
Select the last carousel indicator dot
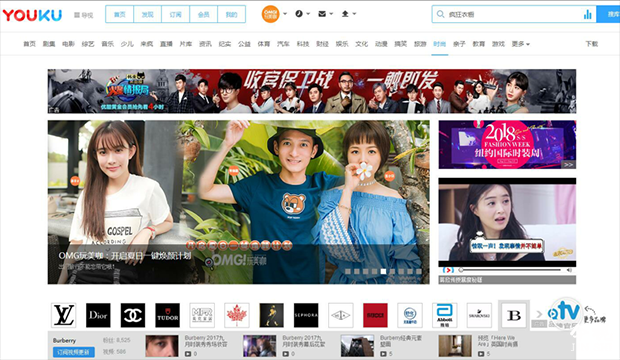(x=419, y=271)
